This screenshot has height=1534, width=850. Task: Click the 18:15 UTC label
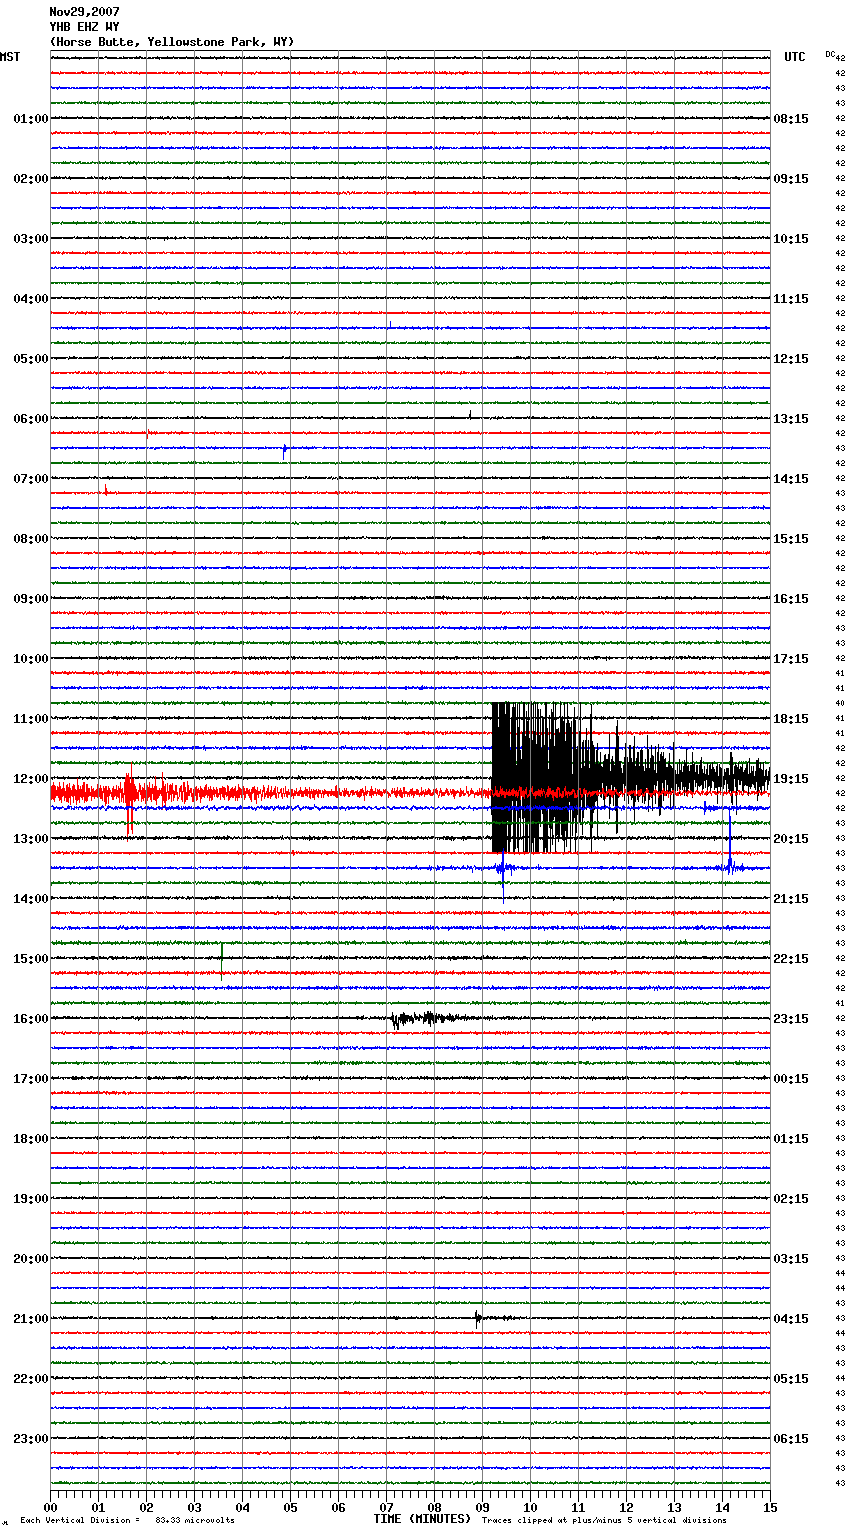[791, 719]
